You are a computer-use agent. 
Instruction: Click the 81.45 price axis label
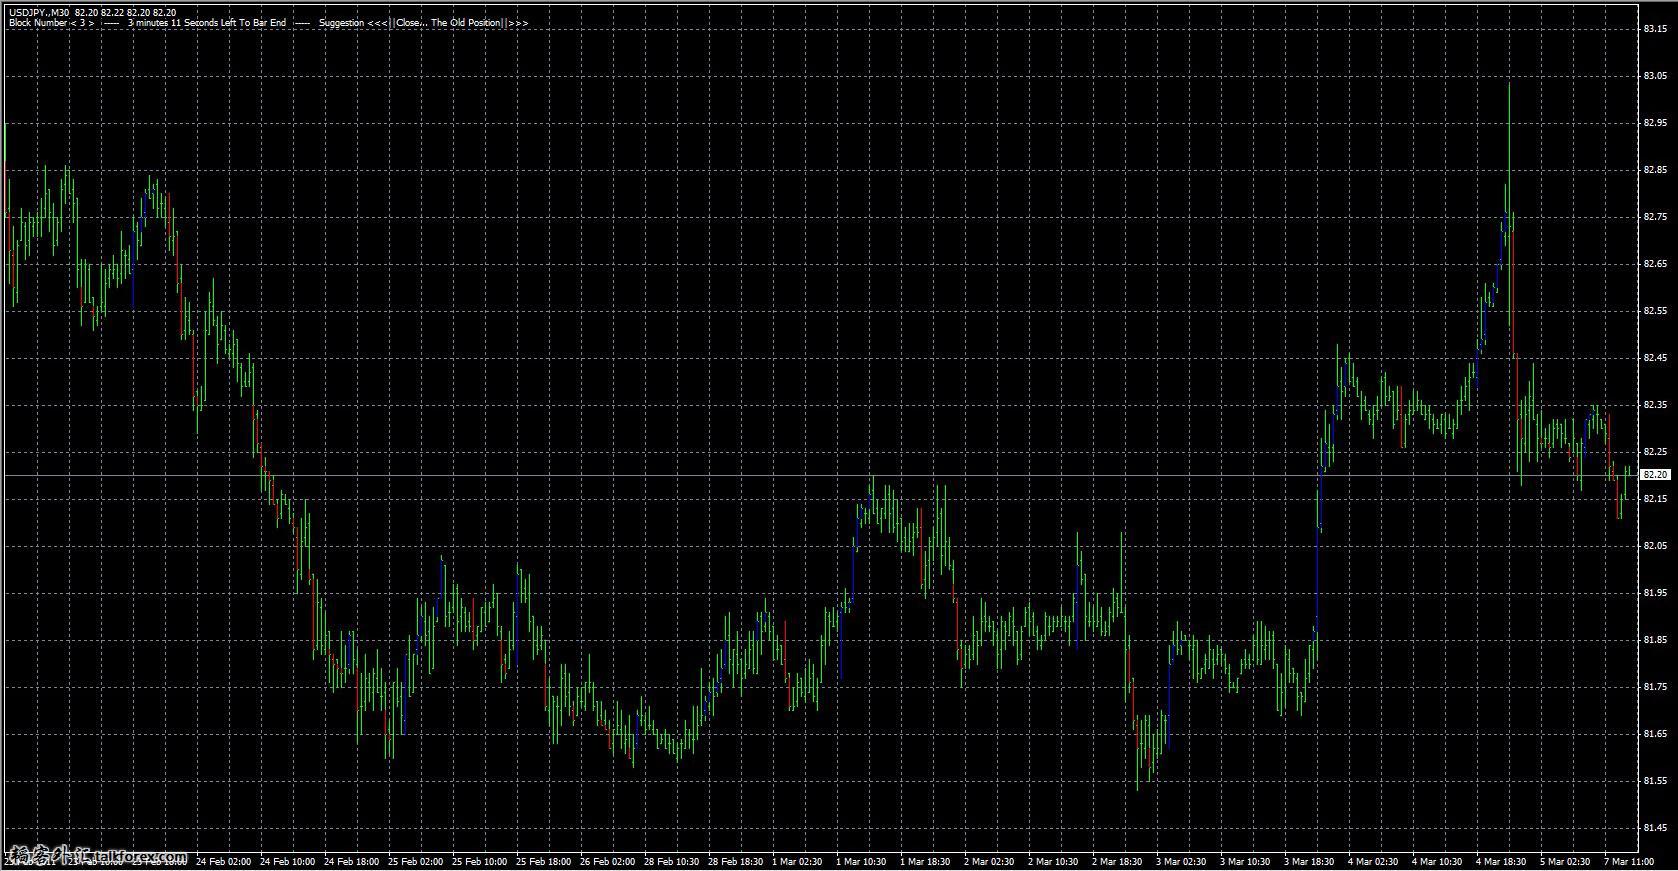[1654, 828]
